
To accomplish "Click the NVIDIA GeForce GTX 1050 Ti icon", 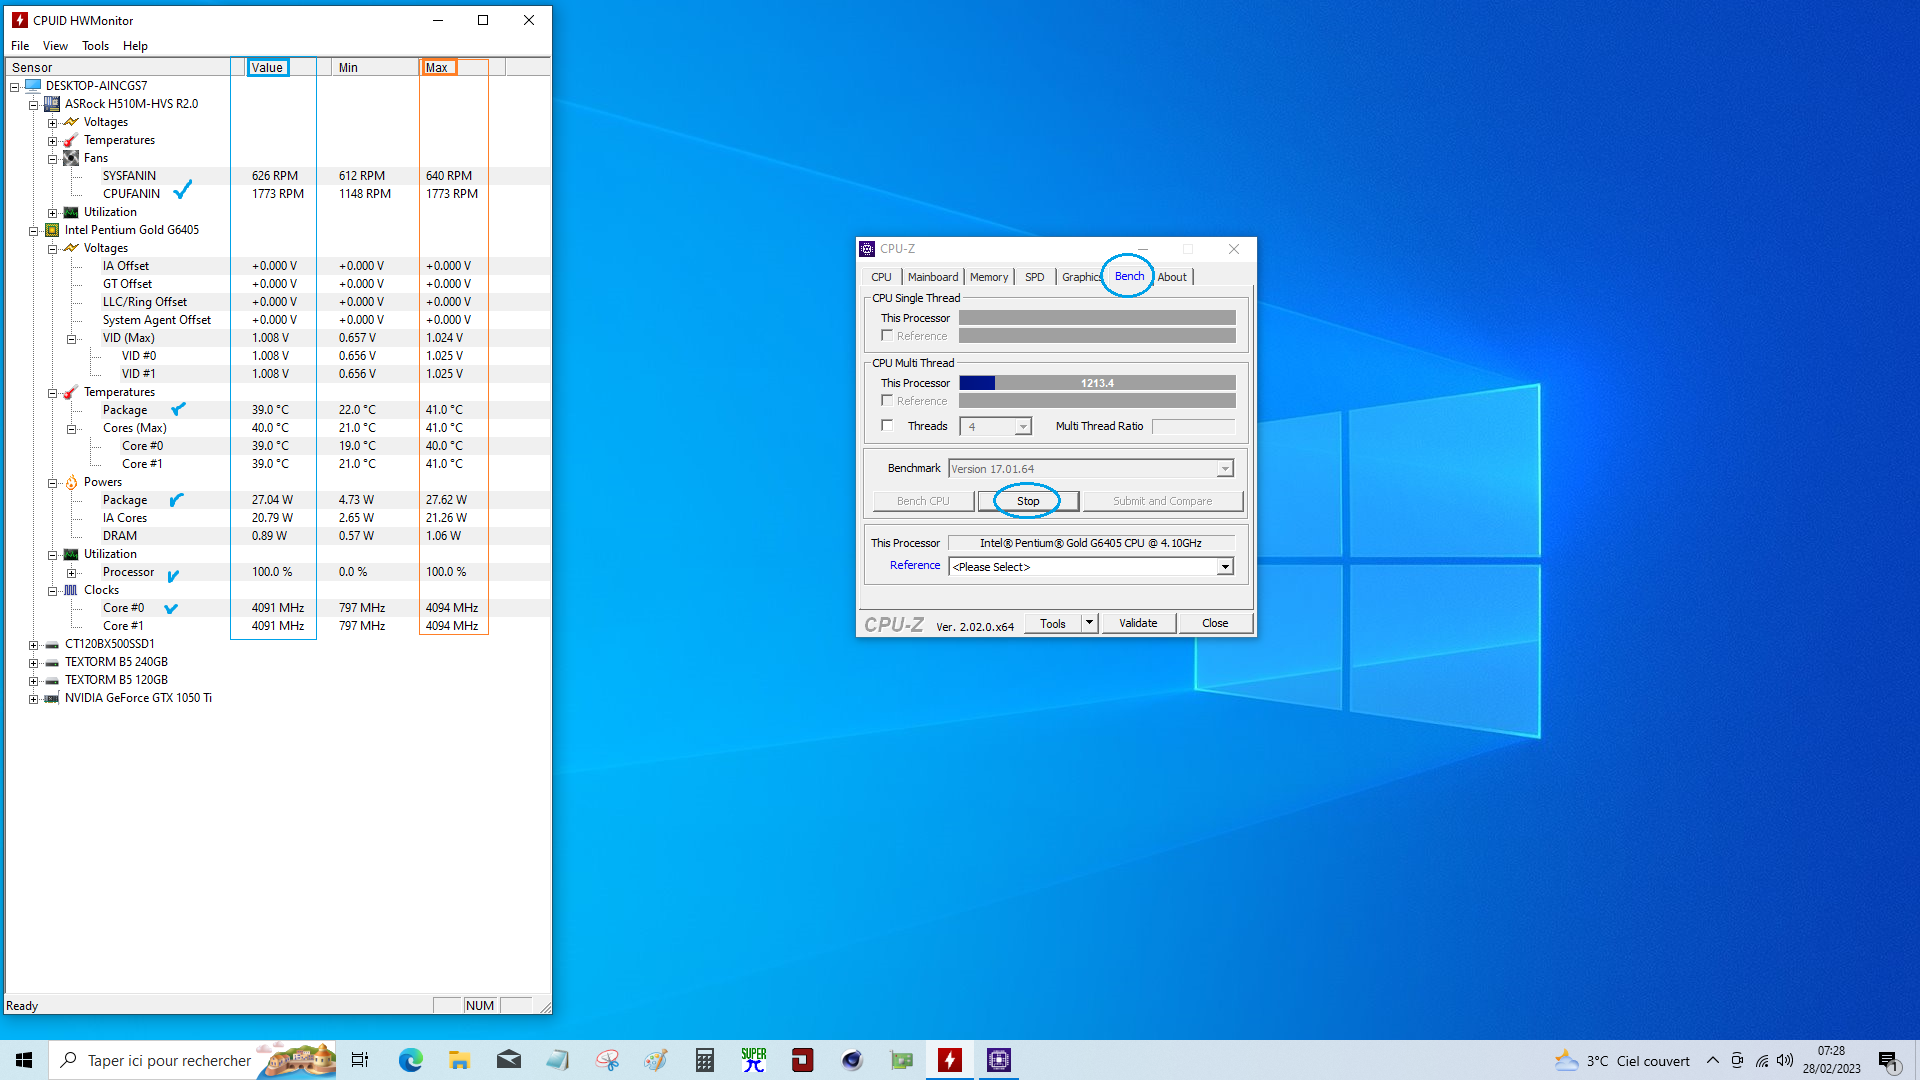I will [52, 698].
